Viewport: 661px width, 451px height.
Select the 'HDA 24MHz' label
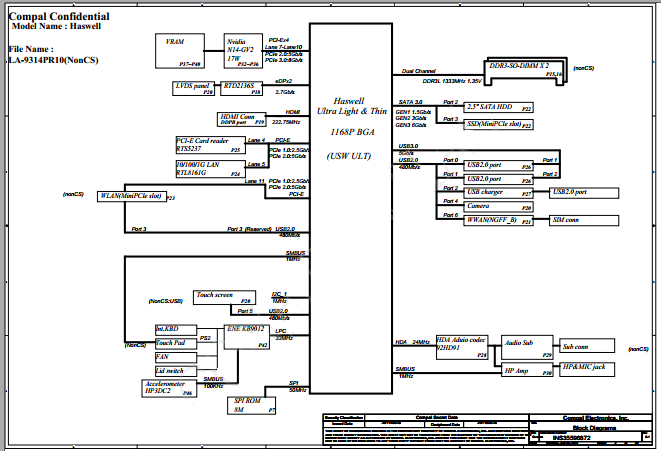[412, 342]
